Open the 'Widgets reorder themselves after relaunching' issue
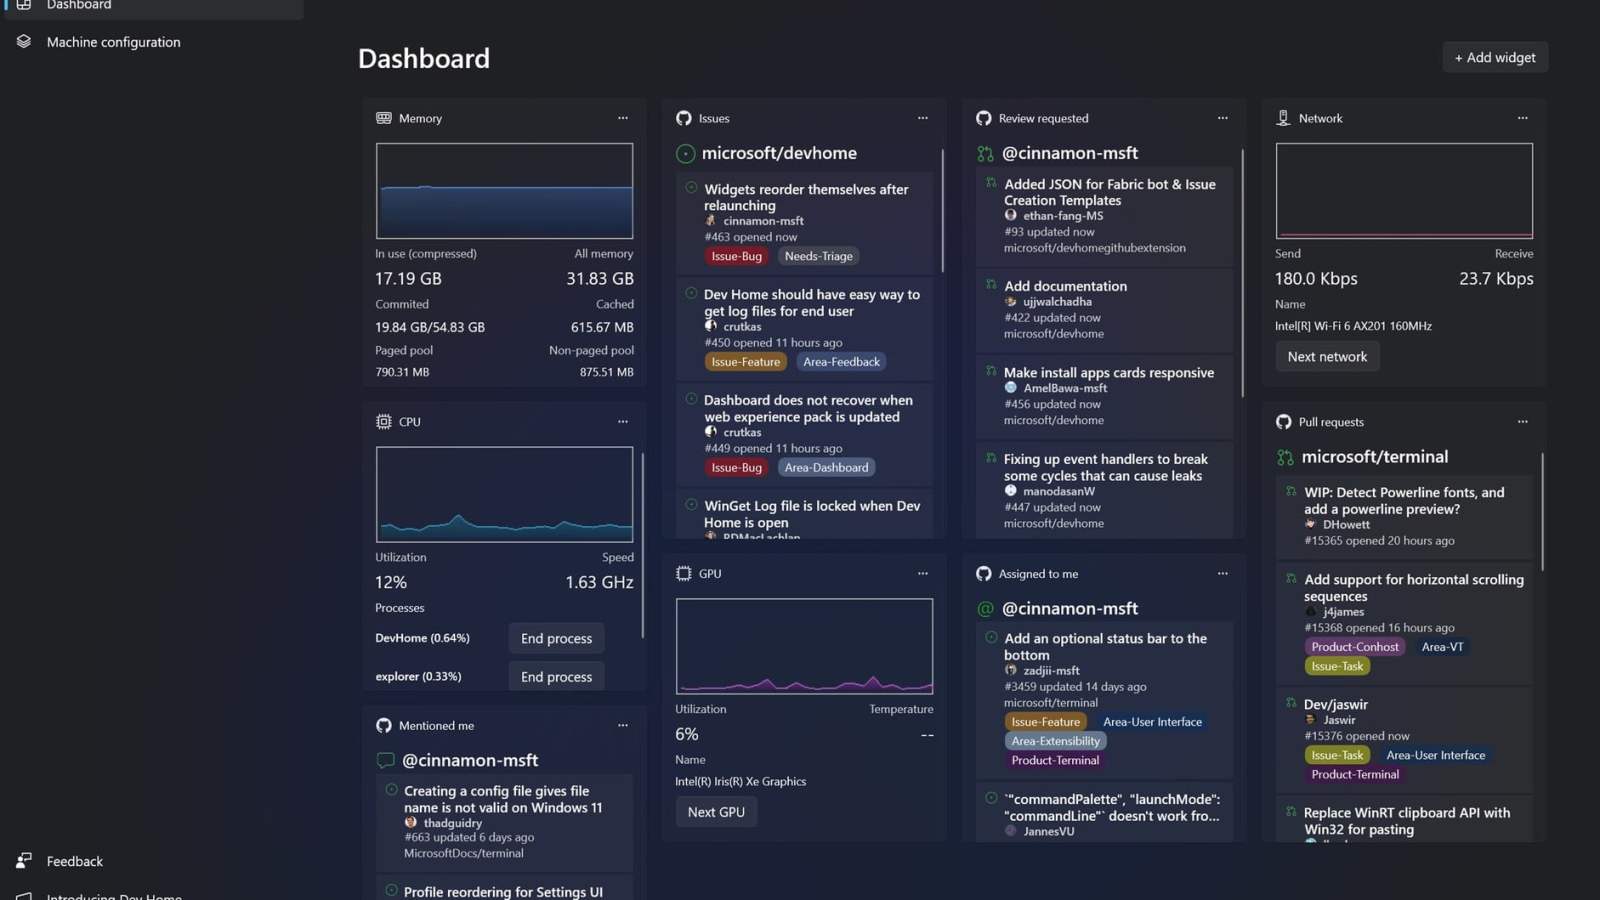The image size is (1600, 900). tap(805, 197)
